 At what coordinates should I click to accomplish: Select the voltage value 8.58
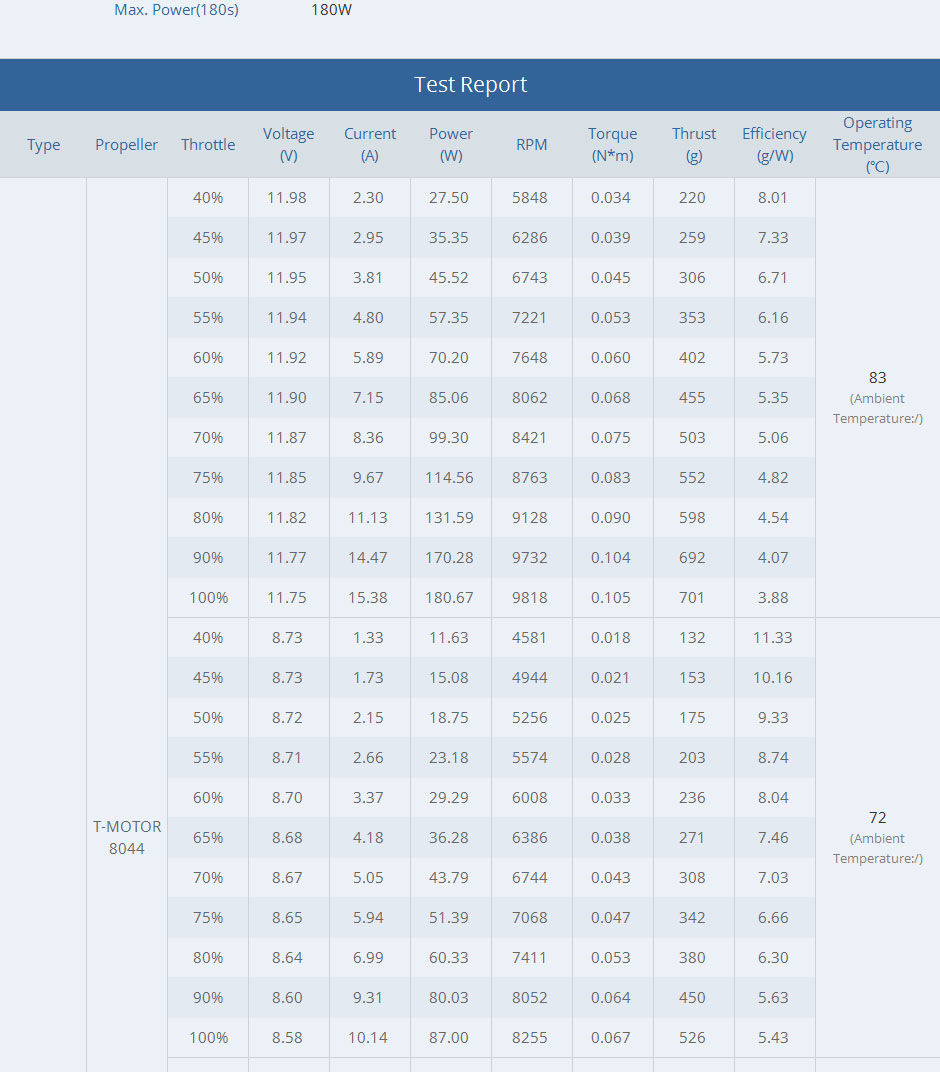(287, 1038)
